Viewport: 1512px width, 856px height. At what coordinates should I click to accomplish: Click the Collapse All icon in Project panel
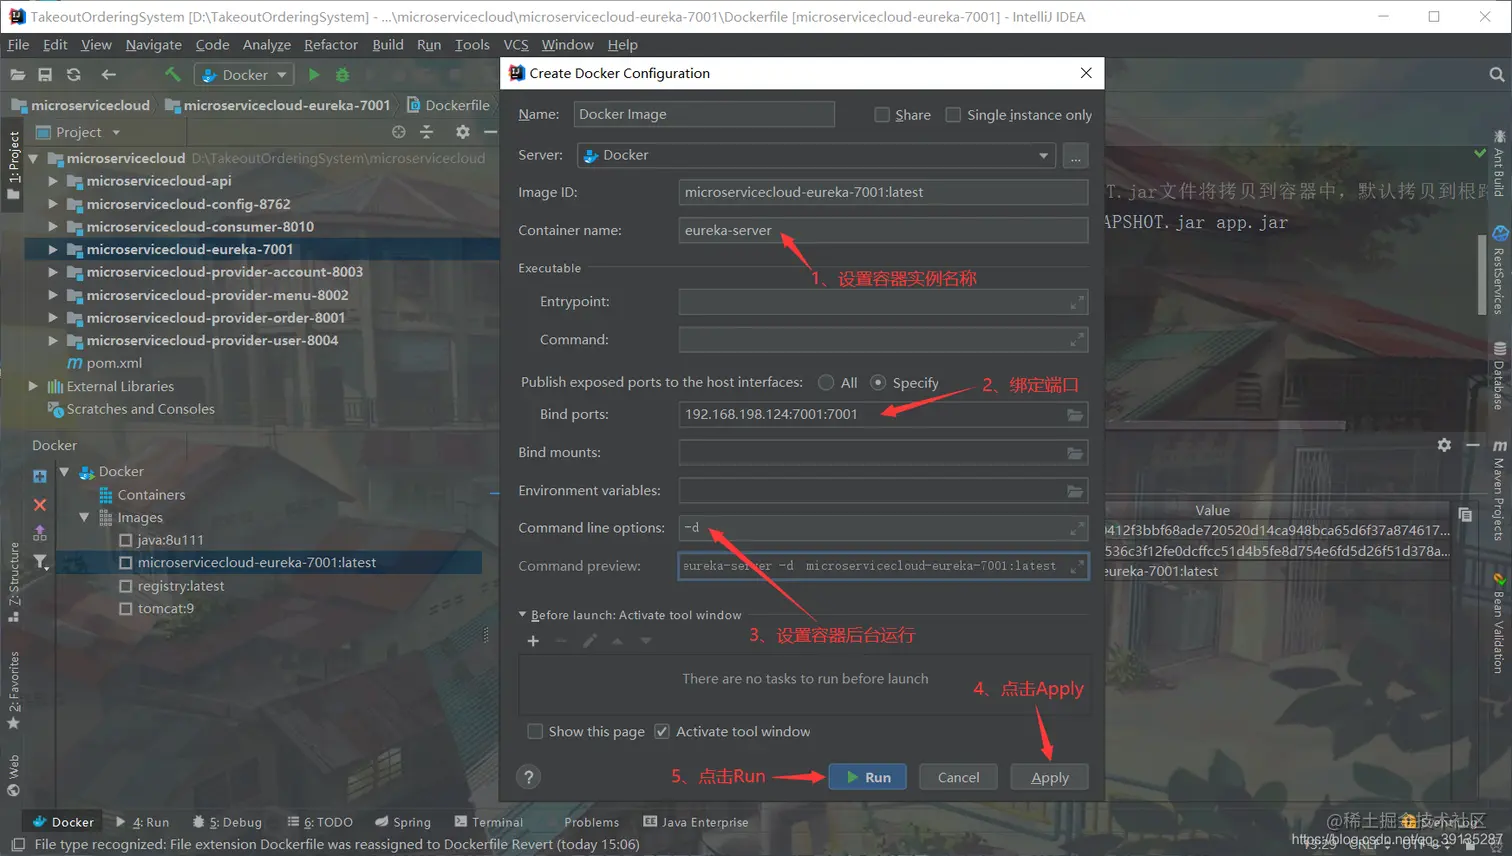click(x=427, y=132)
